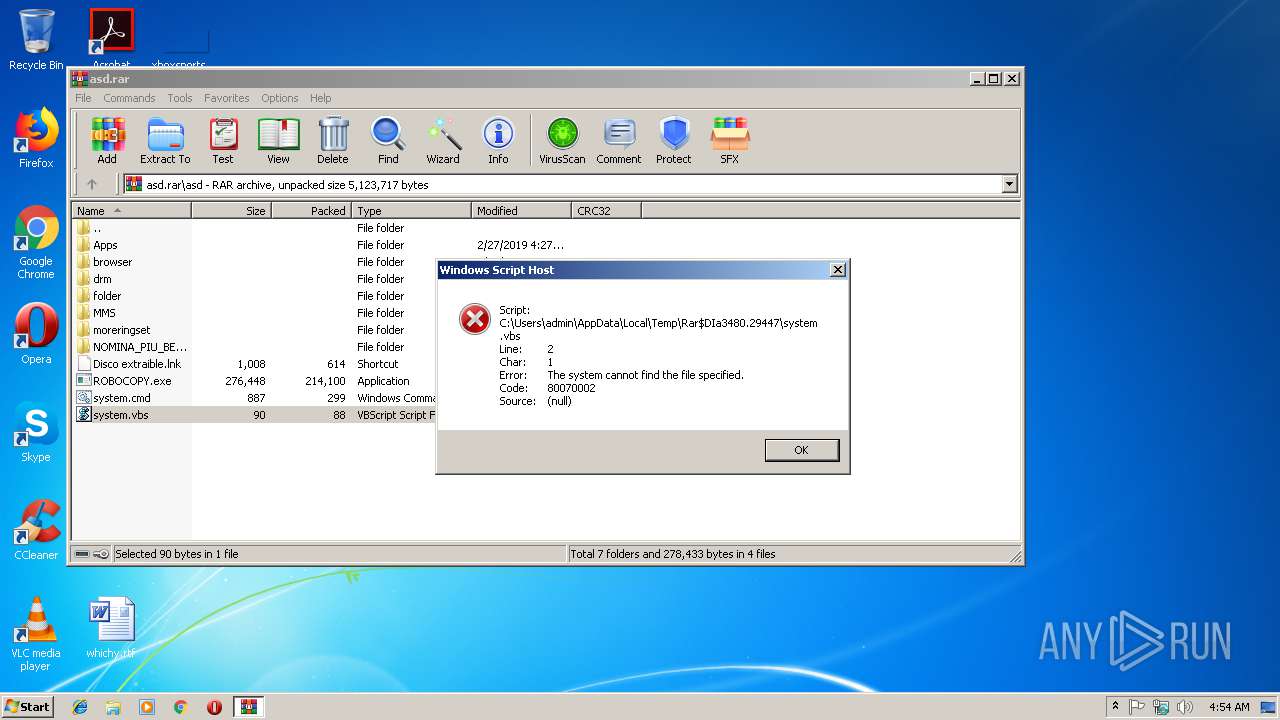Click the volume speaker tray icon
Viewport: 1280px width, 720px height.
click(1185, 707)
